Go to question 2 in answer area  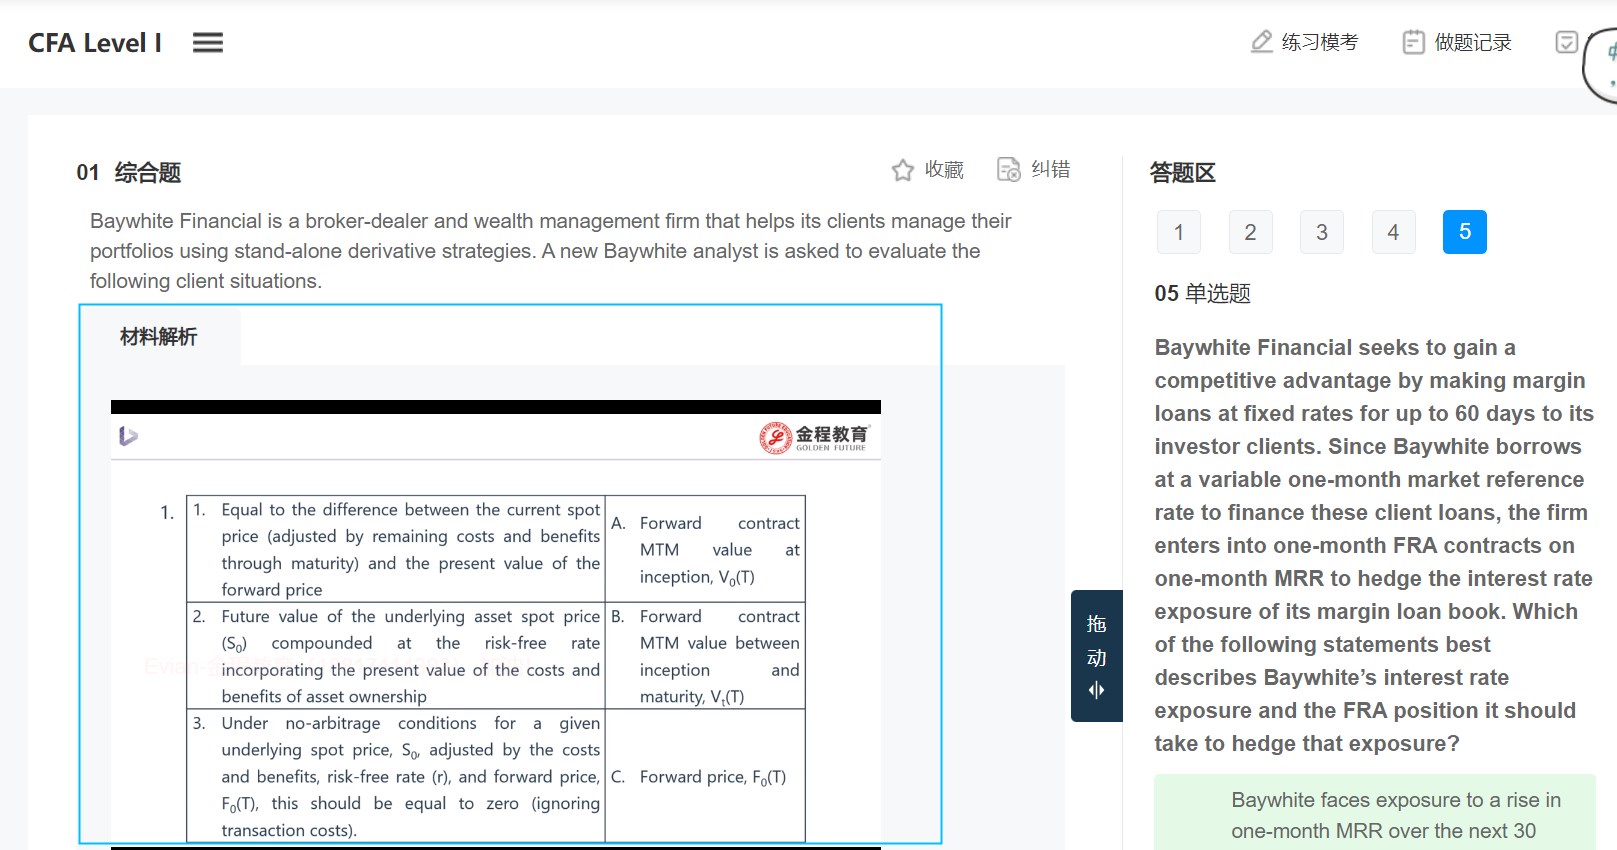tap(1250, 232)
